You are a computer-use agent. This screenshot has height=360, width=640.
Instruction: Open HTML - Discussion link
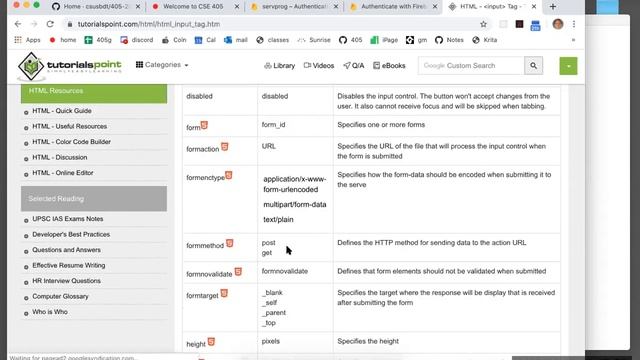[60, 158]
